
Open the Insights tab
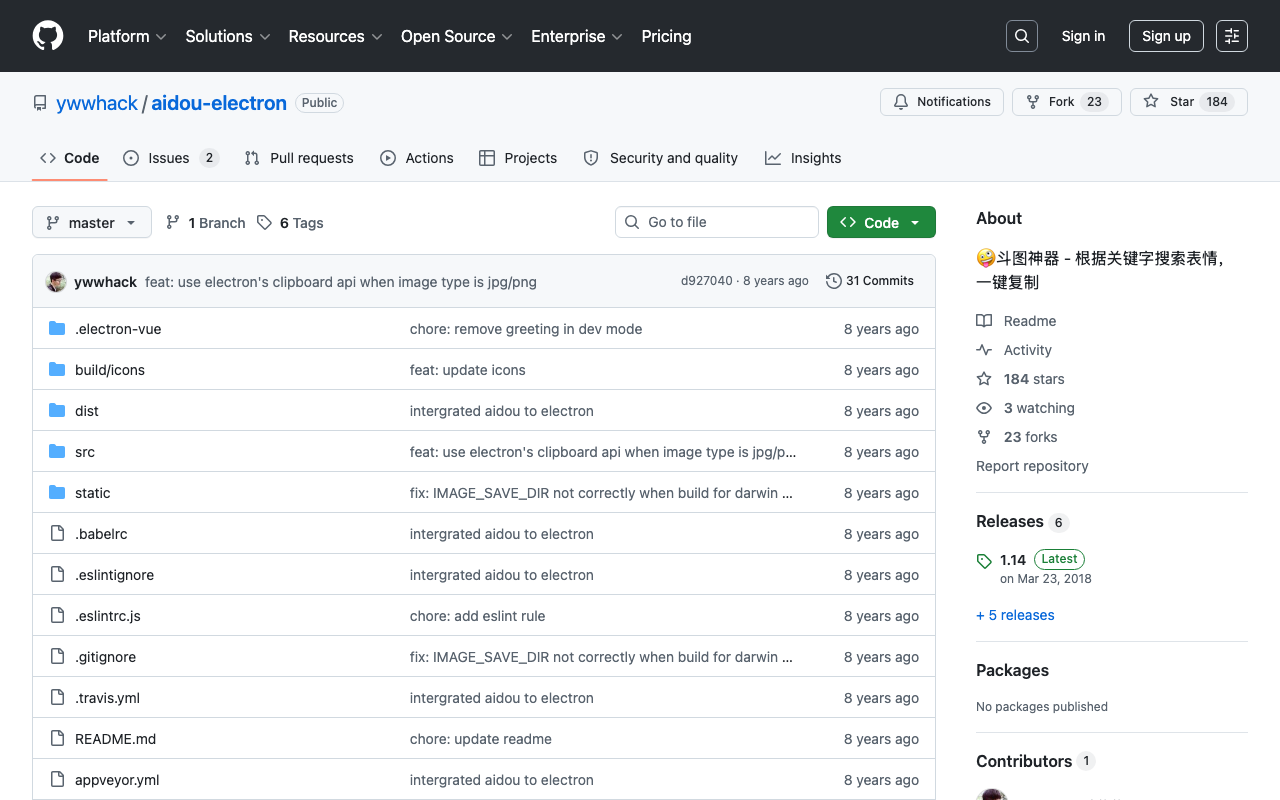tap(803, 158)
